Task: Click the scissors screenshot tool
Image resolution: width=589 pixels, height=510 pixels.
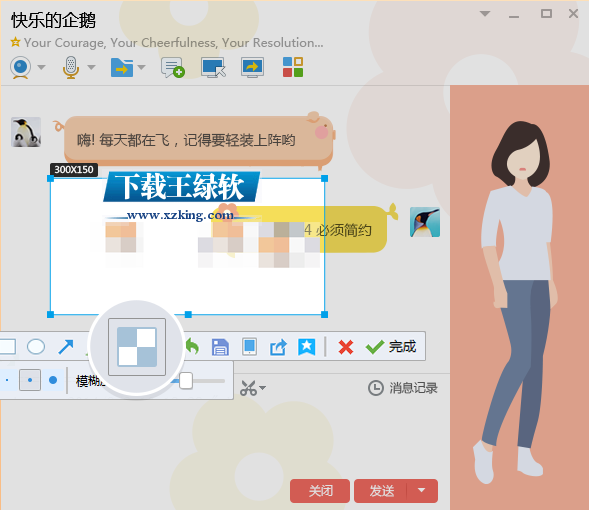Action: coord(248,388)
